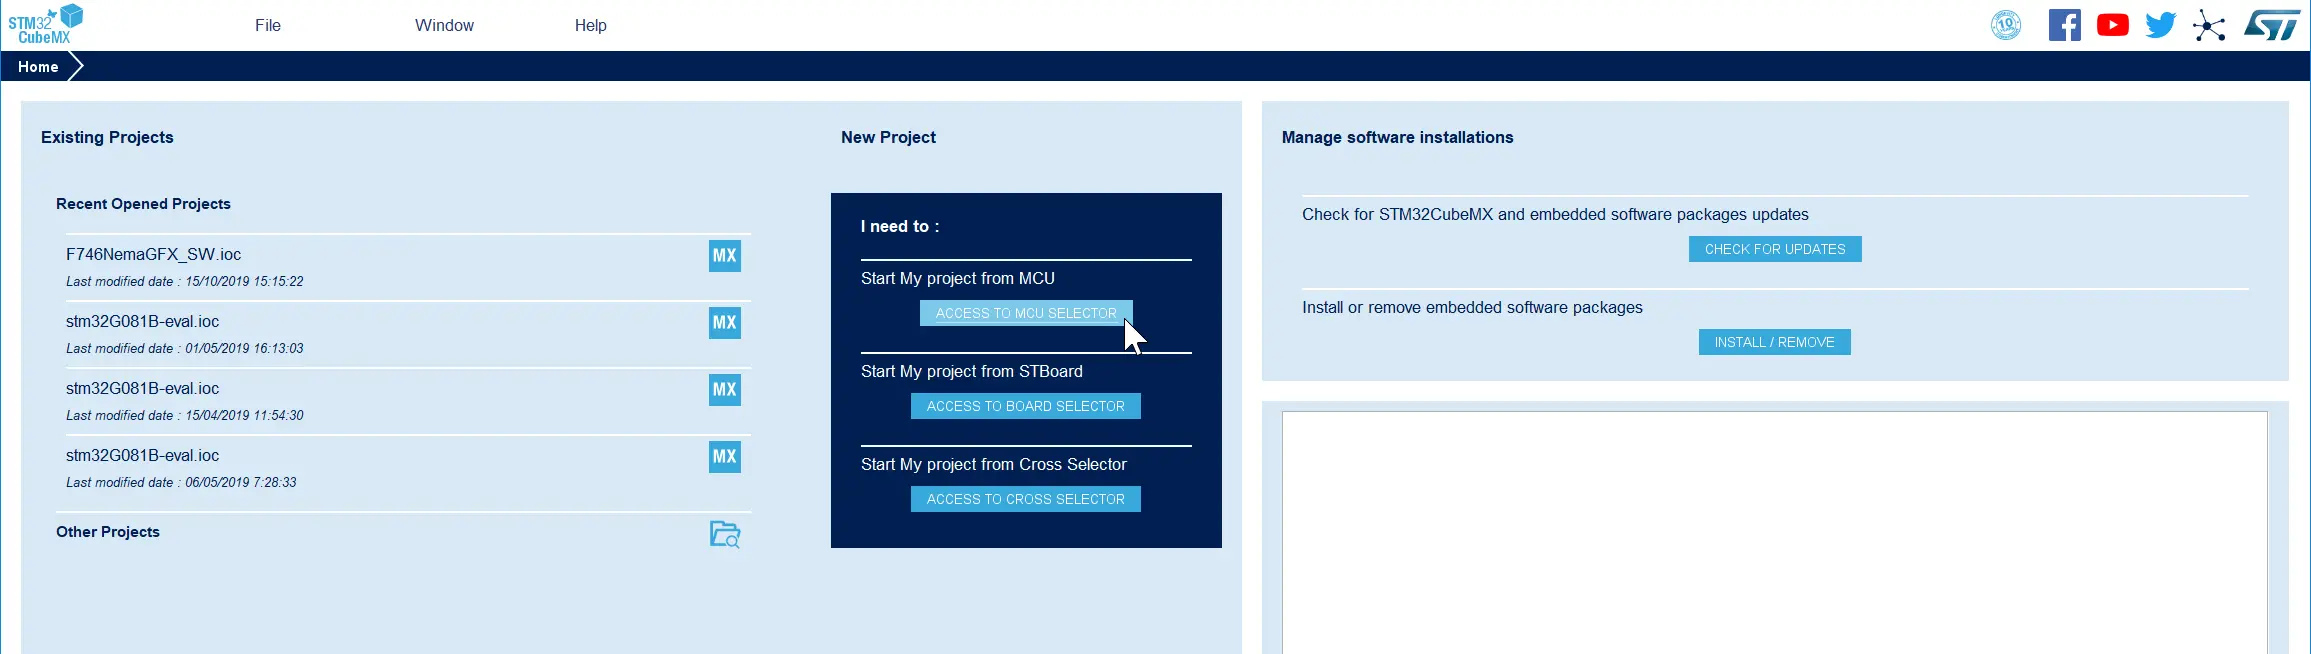
Task: Browse Other Projects with the folder icon
Action: (x=724, y=534)
